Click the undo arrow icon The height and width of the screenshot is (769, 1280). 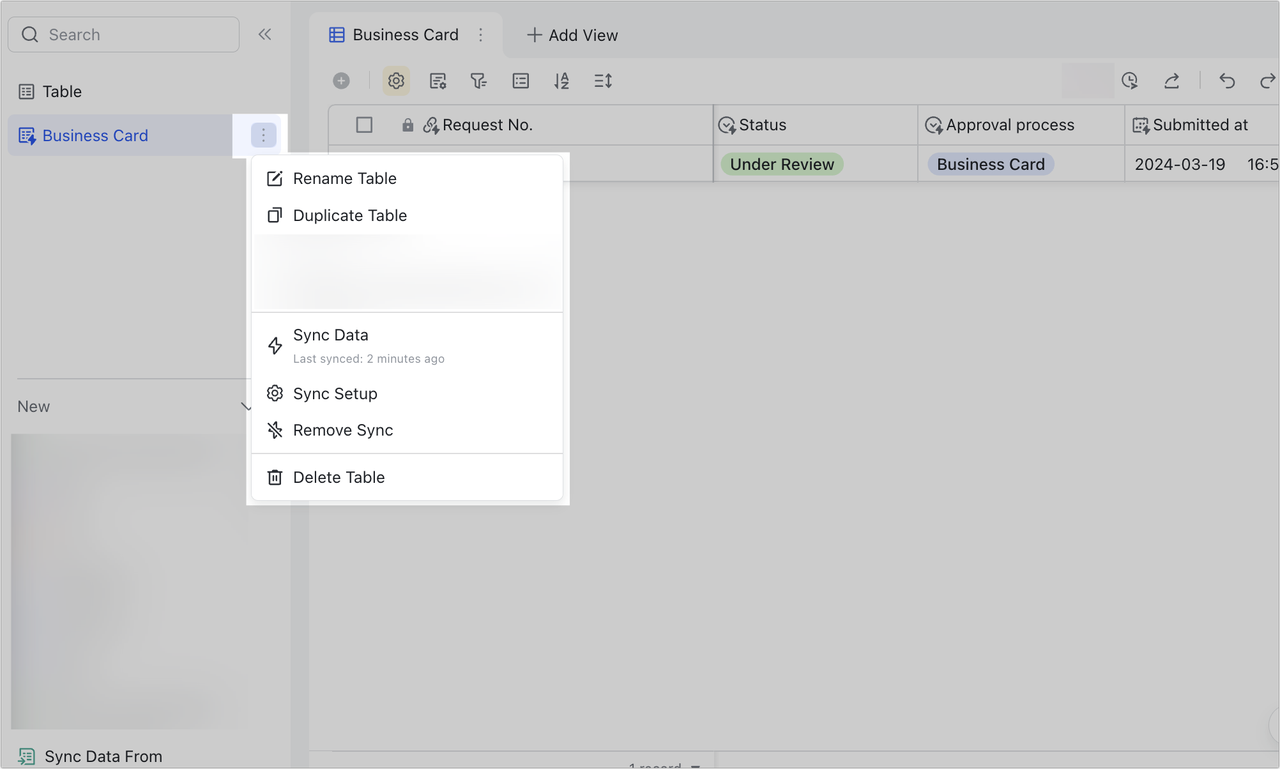click(x=1227, y=80)
